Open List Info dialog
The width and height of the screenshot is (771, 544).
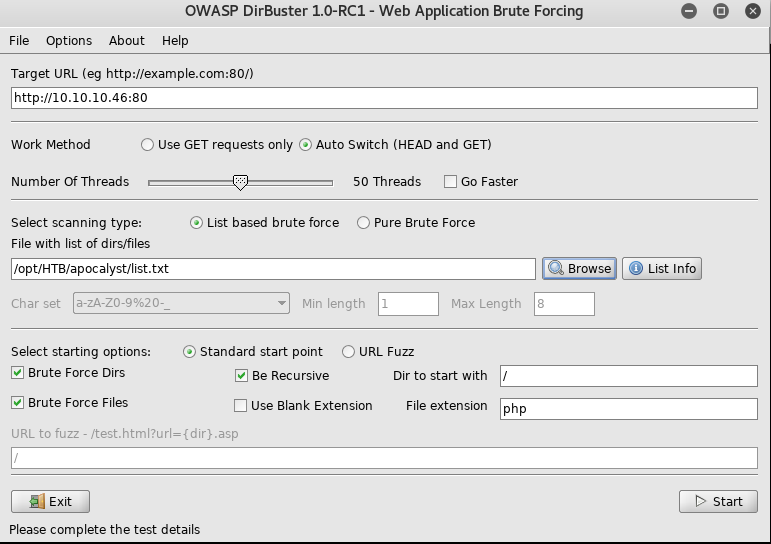[x=662, y=269]
